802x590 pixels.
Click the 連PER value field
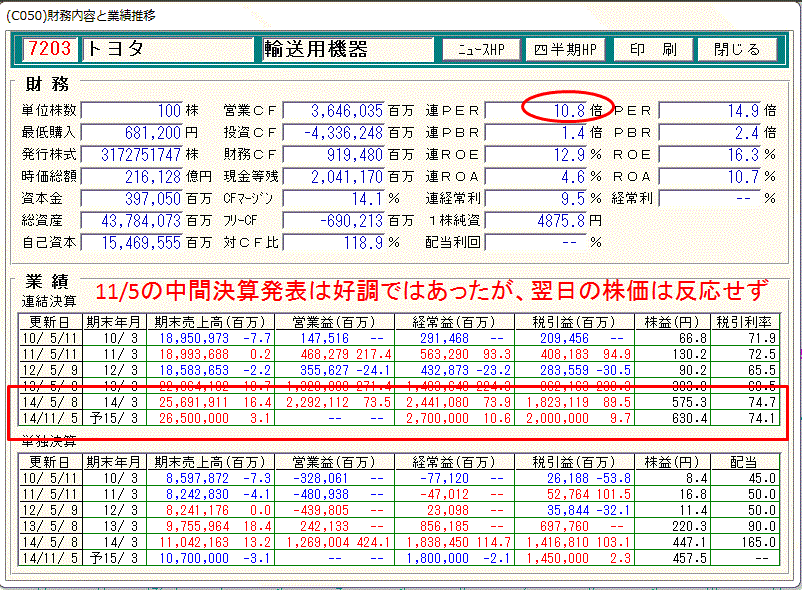[536, 110]
